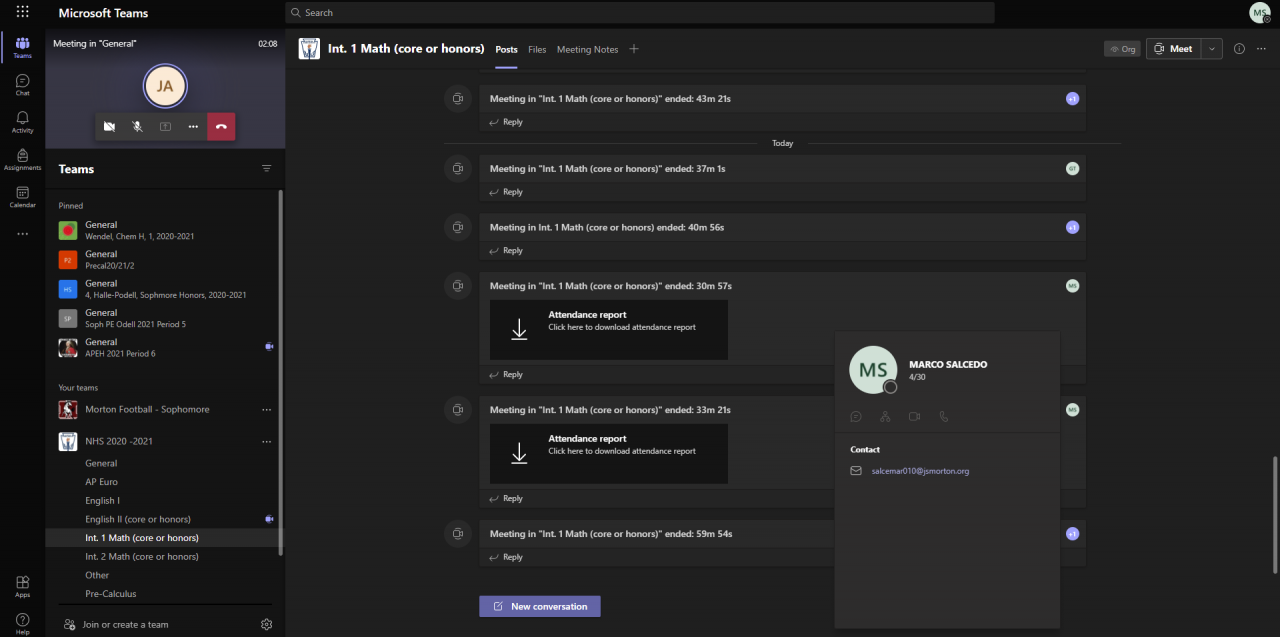Click the Search box at the top
This screenshot has width=1280, height=637.
640,13
